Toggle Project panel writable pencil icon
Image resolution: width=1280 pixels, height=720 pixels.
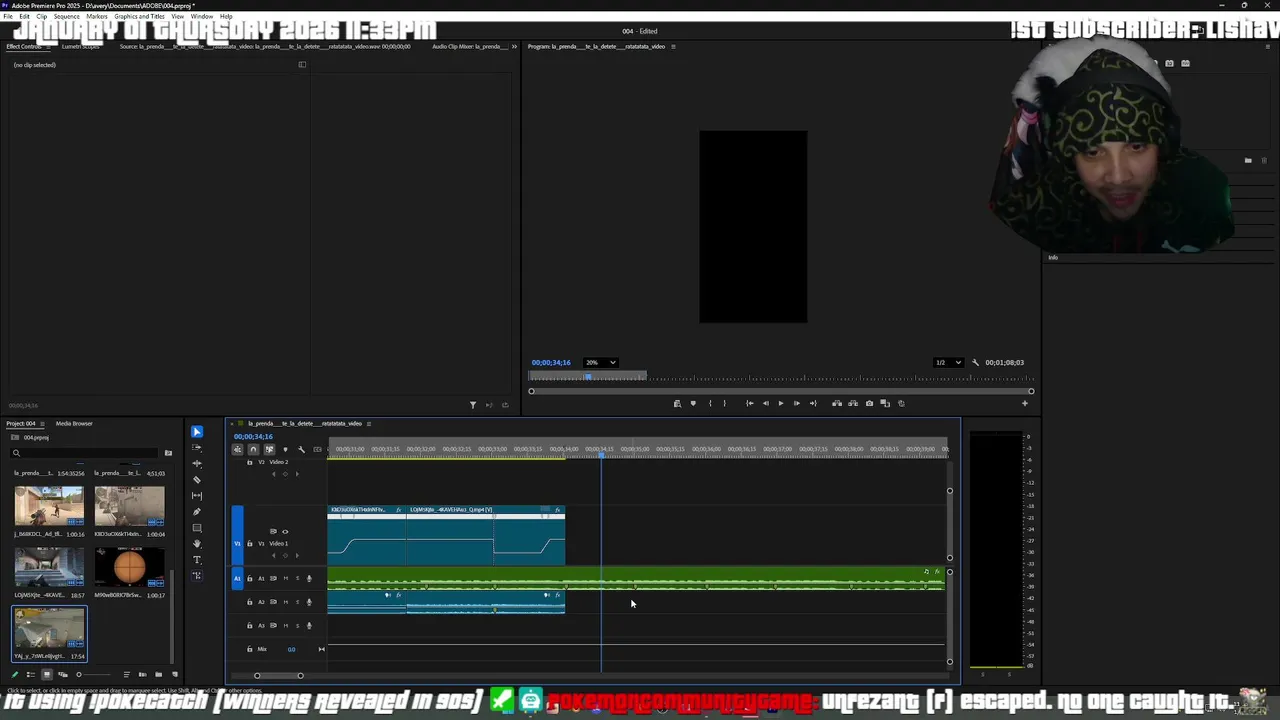(15, 674)
